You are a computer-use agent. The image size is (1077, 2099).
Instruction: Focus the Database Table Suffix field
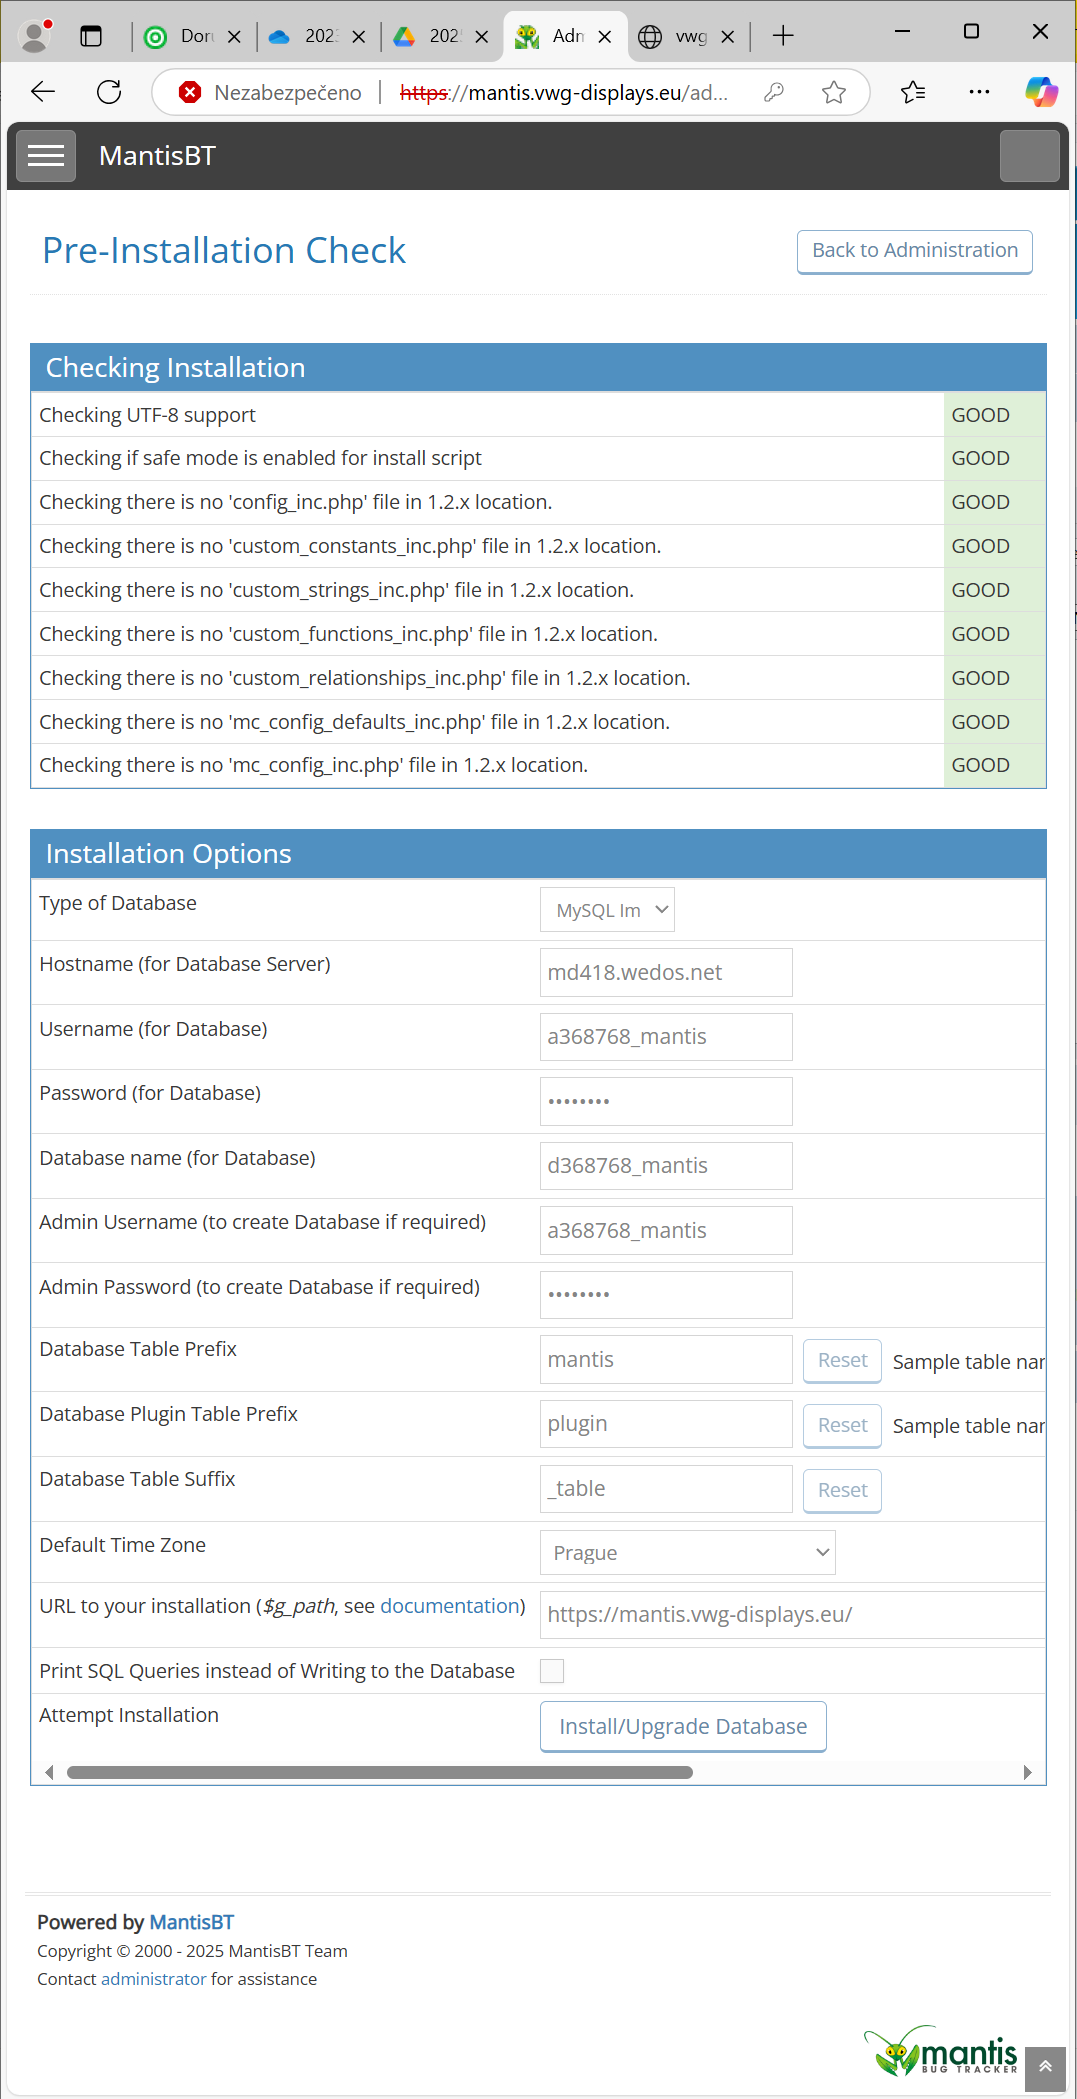coord(666,1489)
